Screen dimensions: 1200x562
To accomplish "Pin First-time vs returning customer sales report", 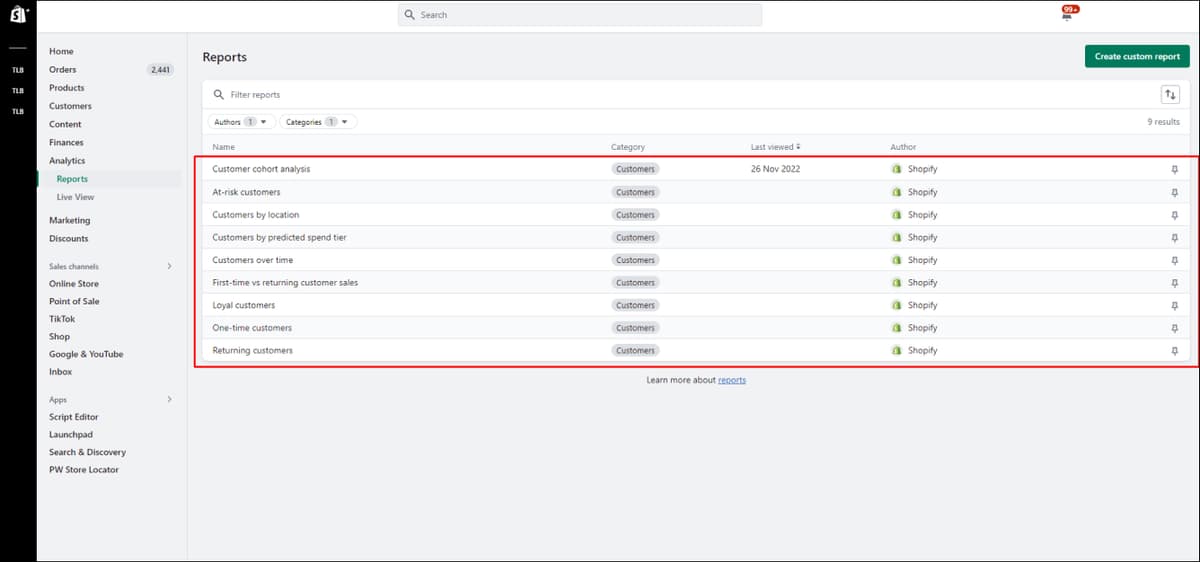I will point(1175,283).
